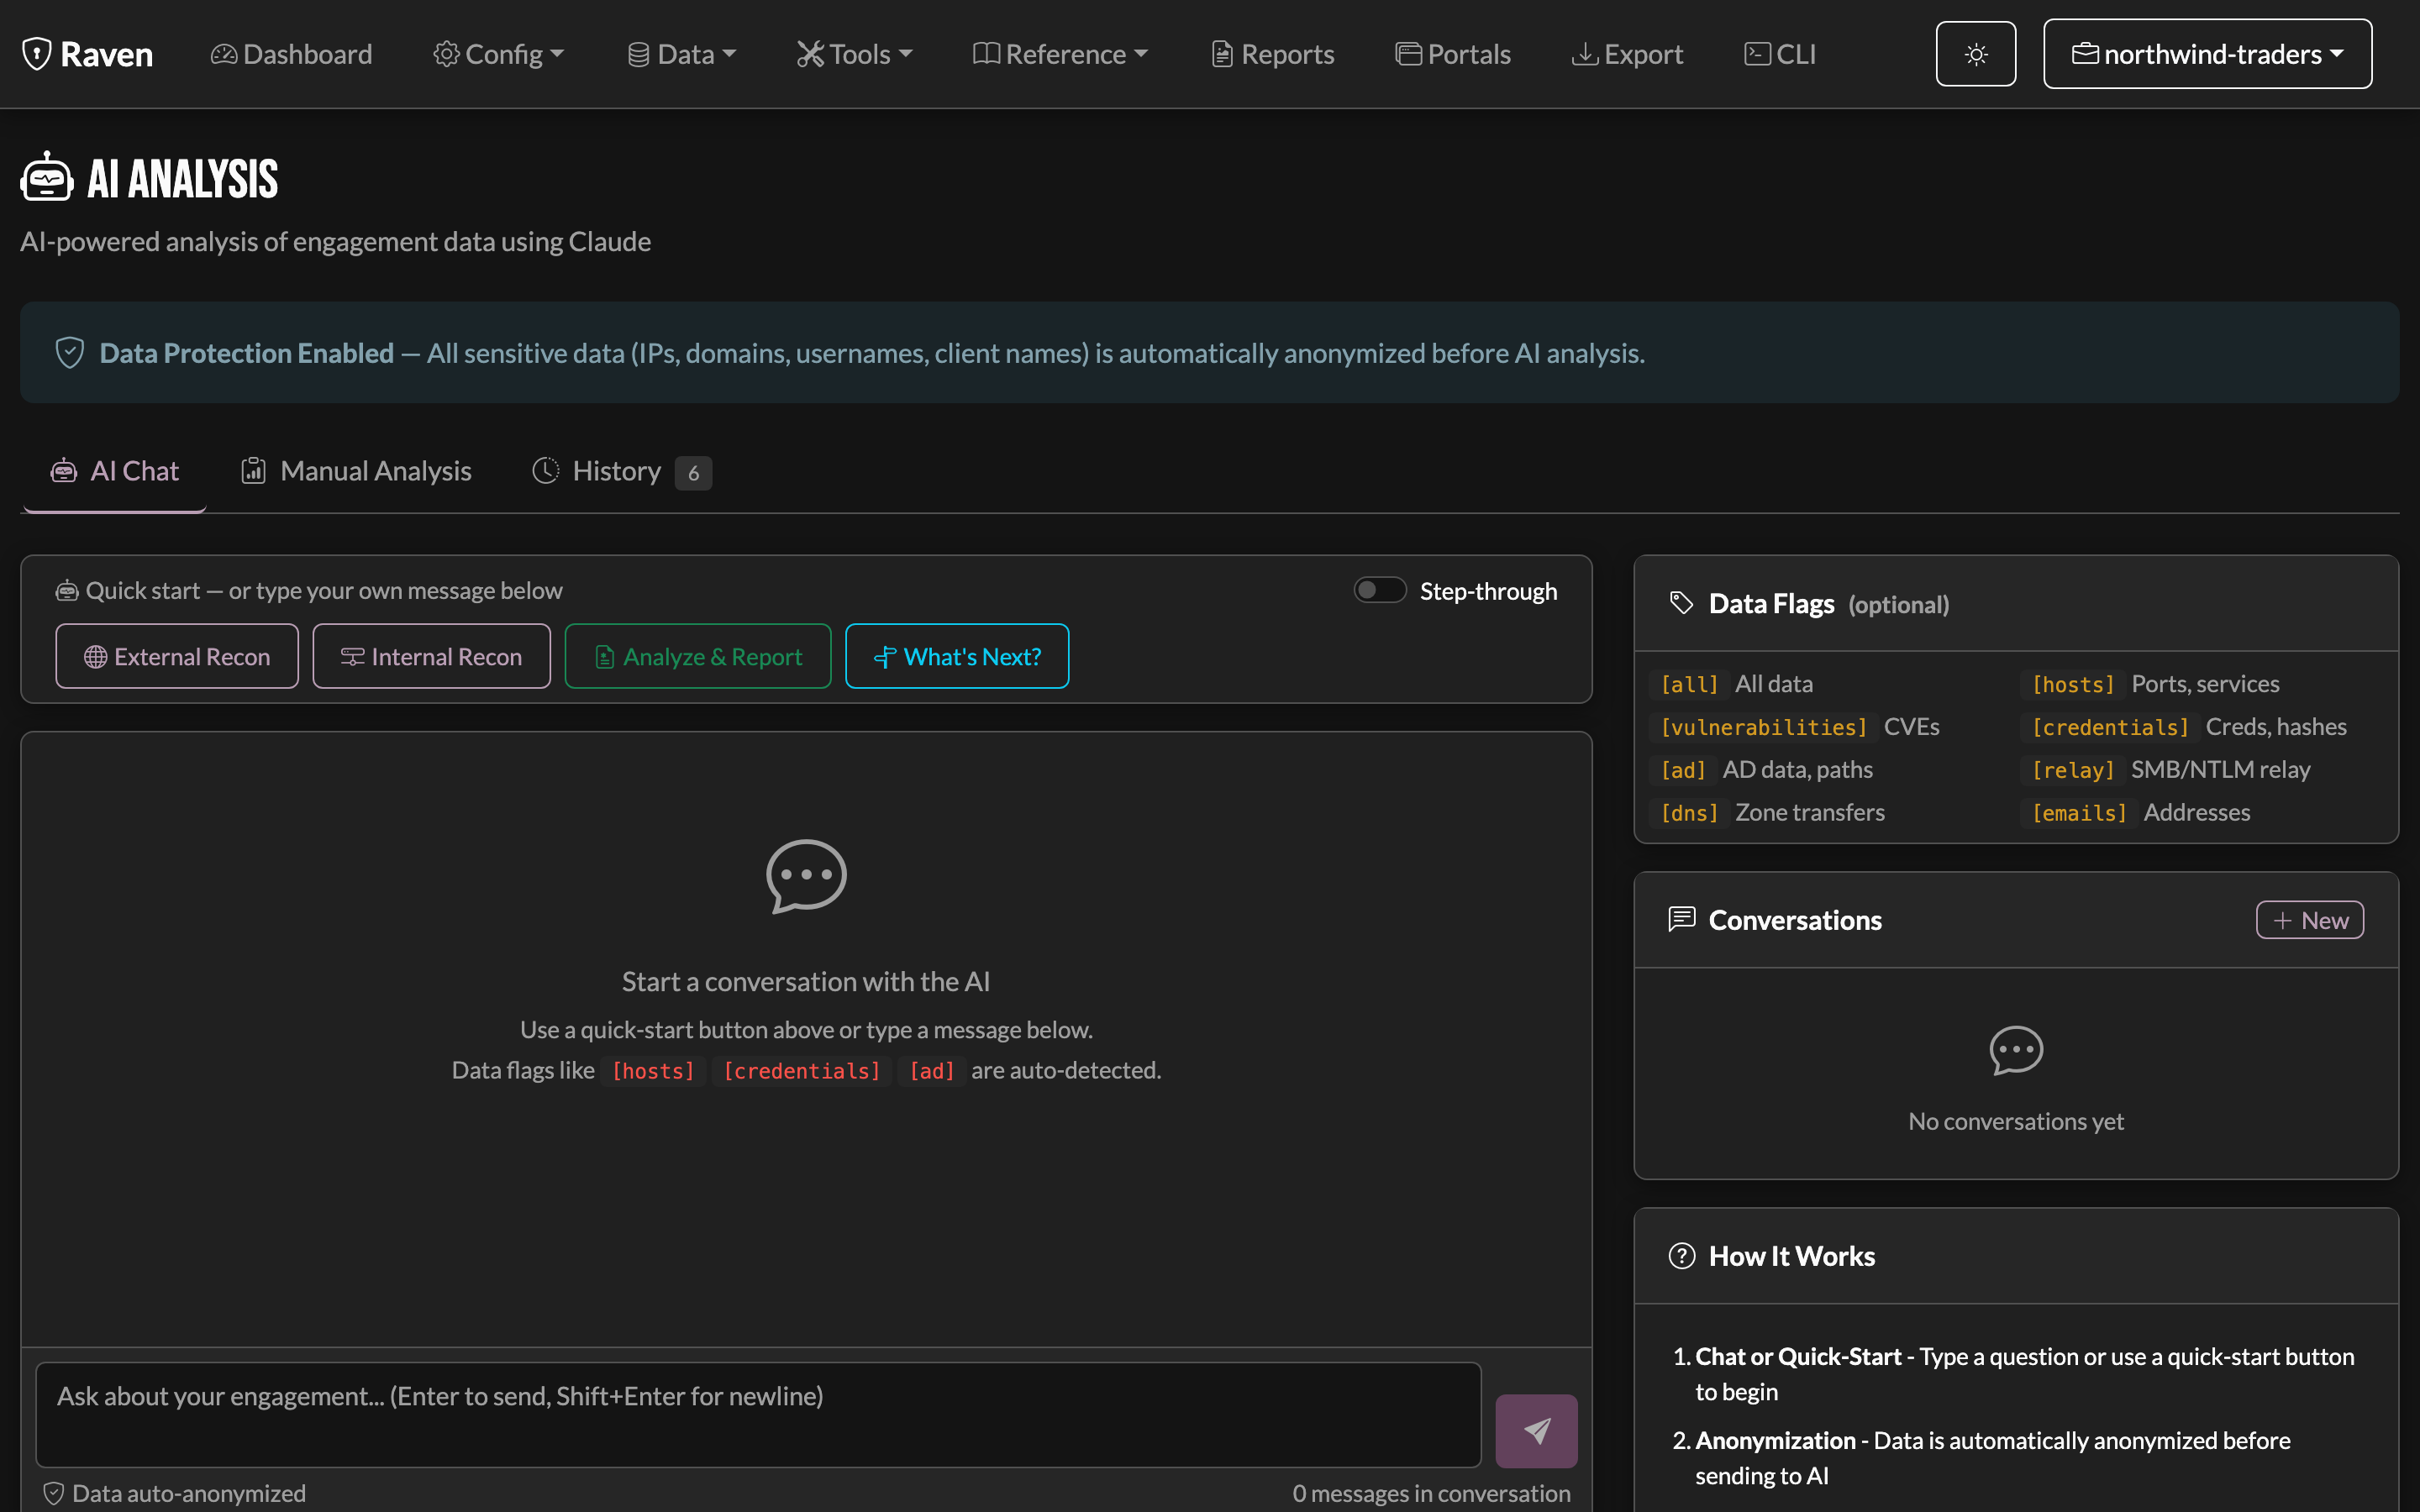This screenshot has height=1512, width=2420.
Task: Enable the Step-through toggle switch
Action: tap(1380, 590)
